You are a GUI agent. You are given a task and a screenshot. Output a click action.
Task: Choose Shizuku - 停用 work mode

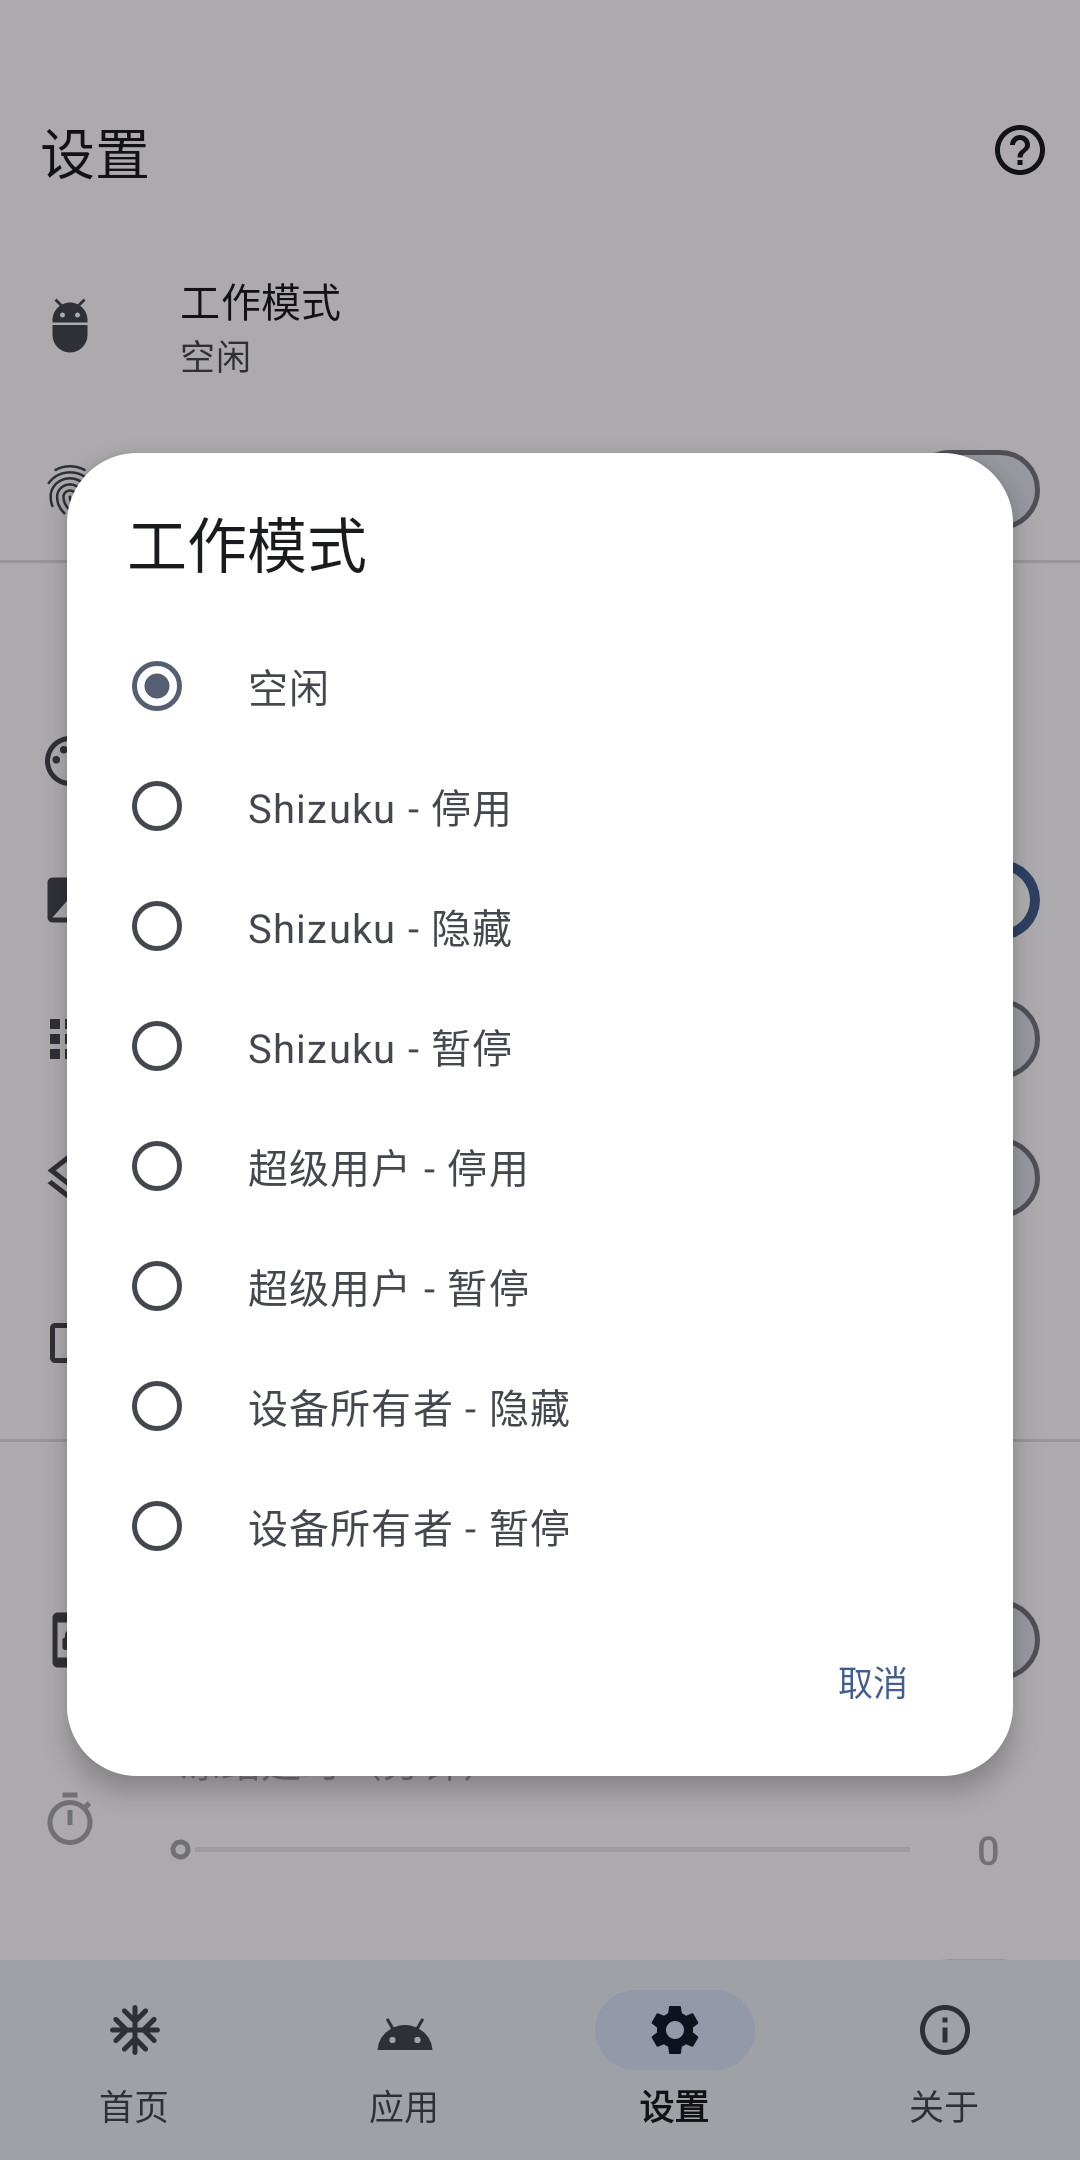point(157,807)
